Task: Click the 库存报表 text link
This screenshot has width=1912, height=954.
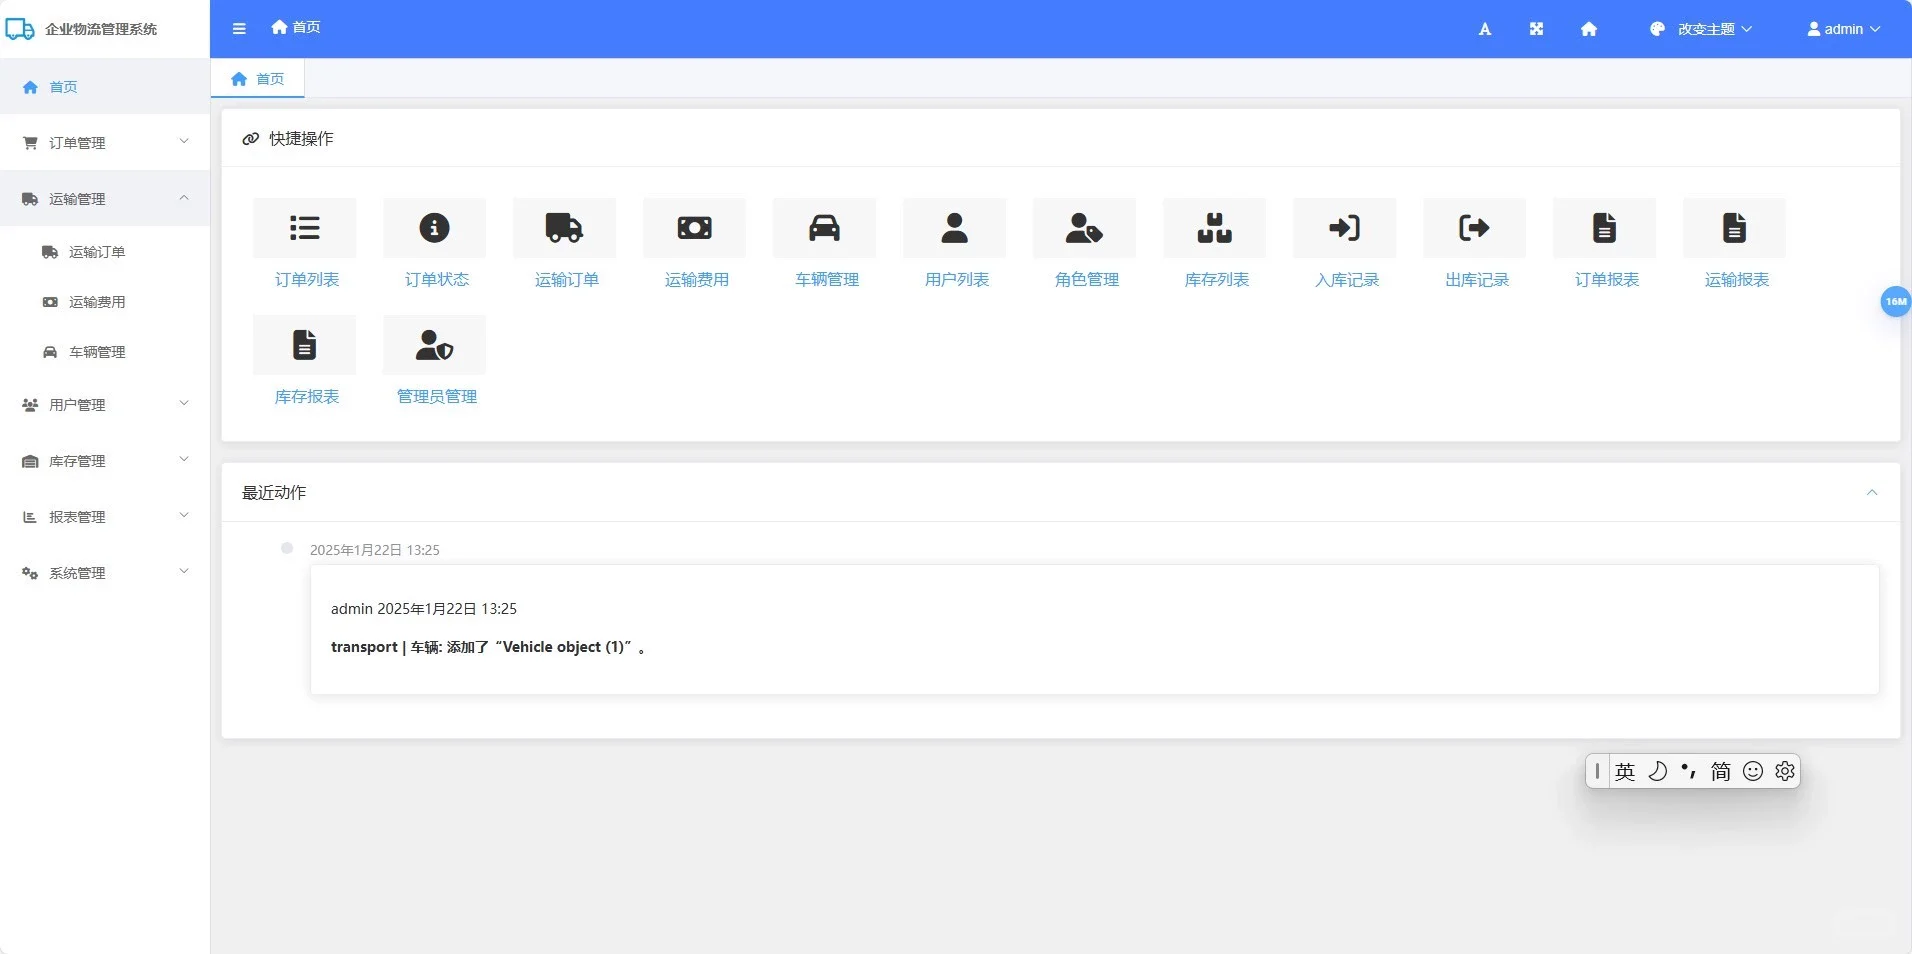Action: [307, 397]
